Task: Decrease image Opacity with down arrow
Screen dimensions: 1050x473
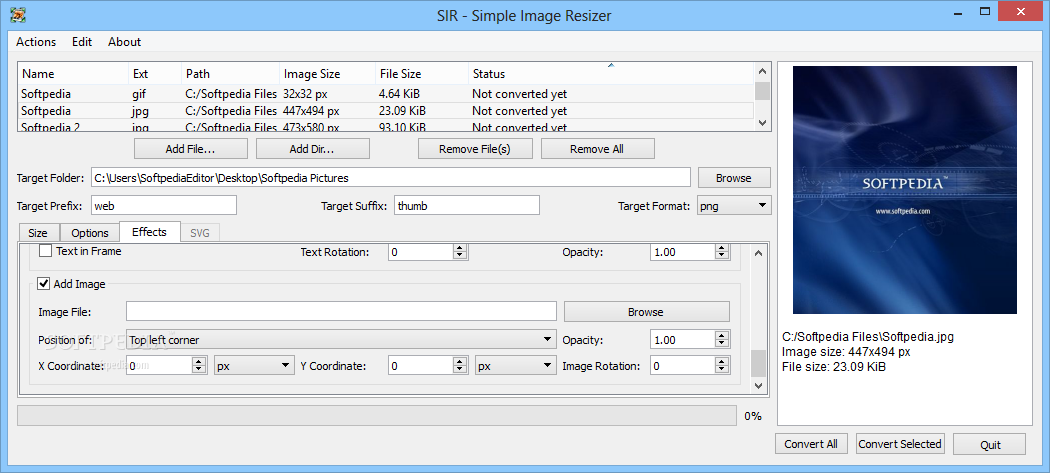Action: 722,344
